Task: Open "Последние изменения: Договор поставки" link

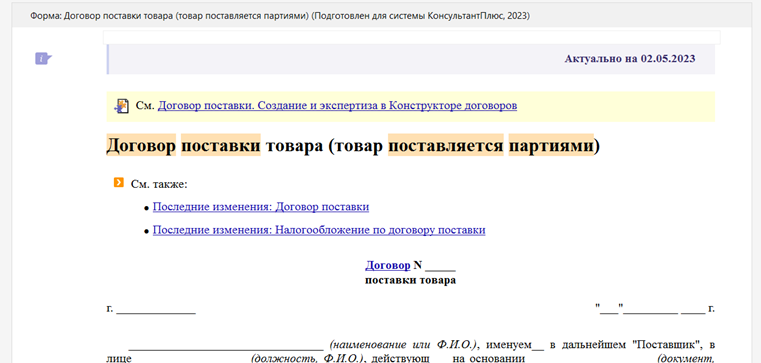Action: 261,207
